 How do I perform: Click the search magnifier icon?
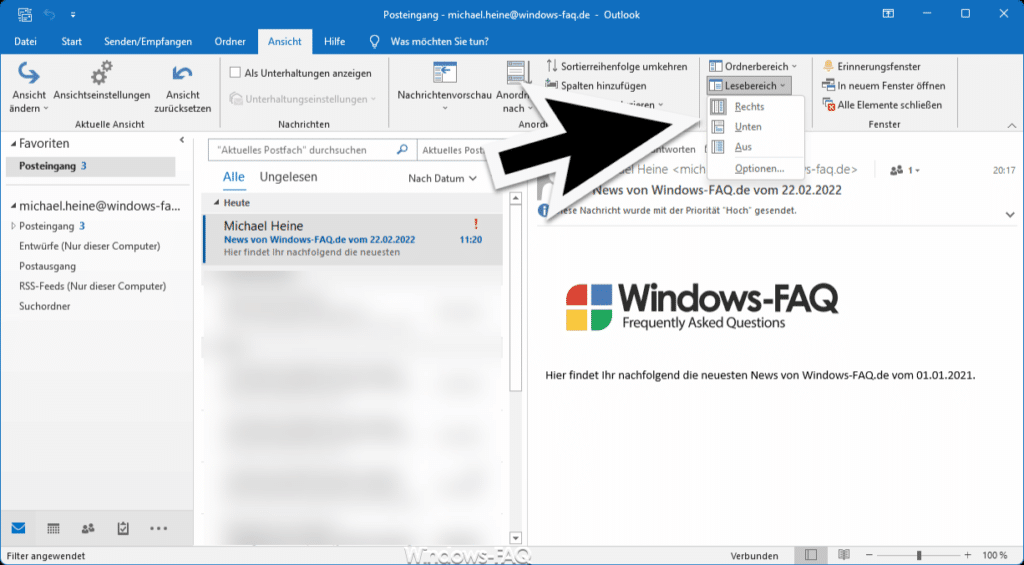pos(402,150)
